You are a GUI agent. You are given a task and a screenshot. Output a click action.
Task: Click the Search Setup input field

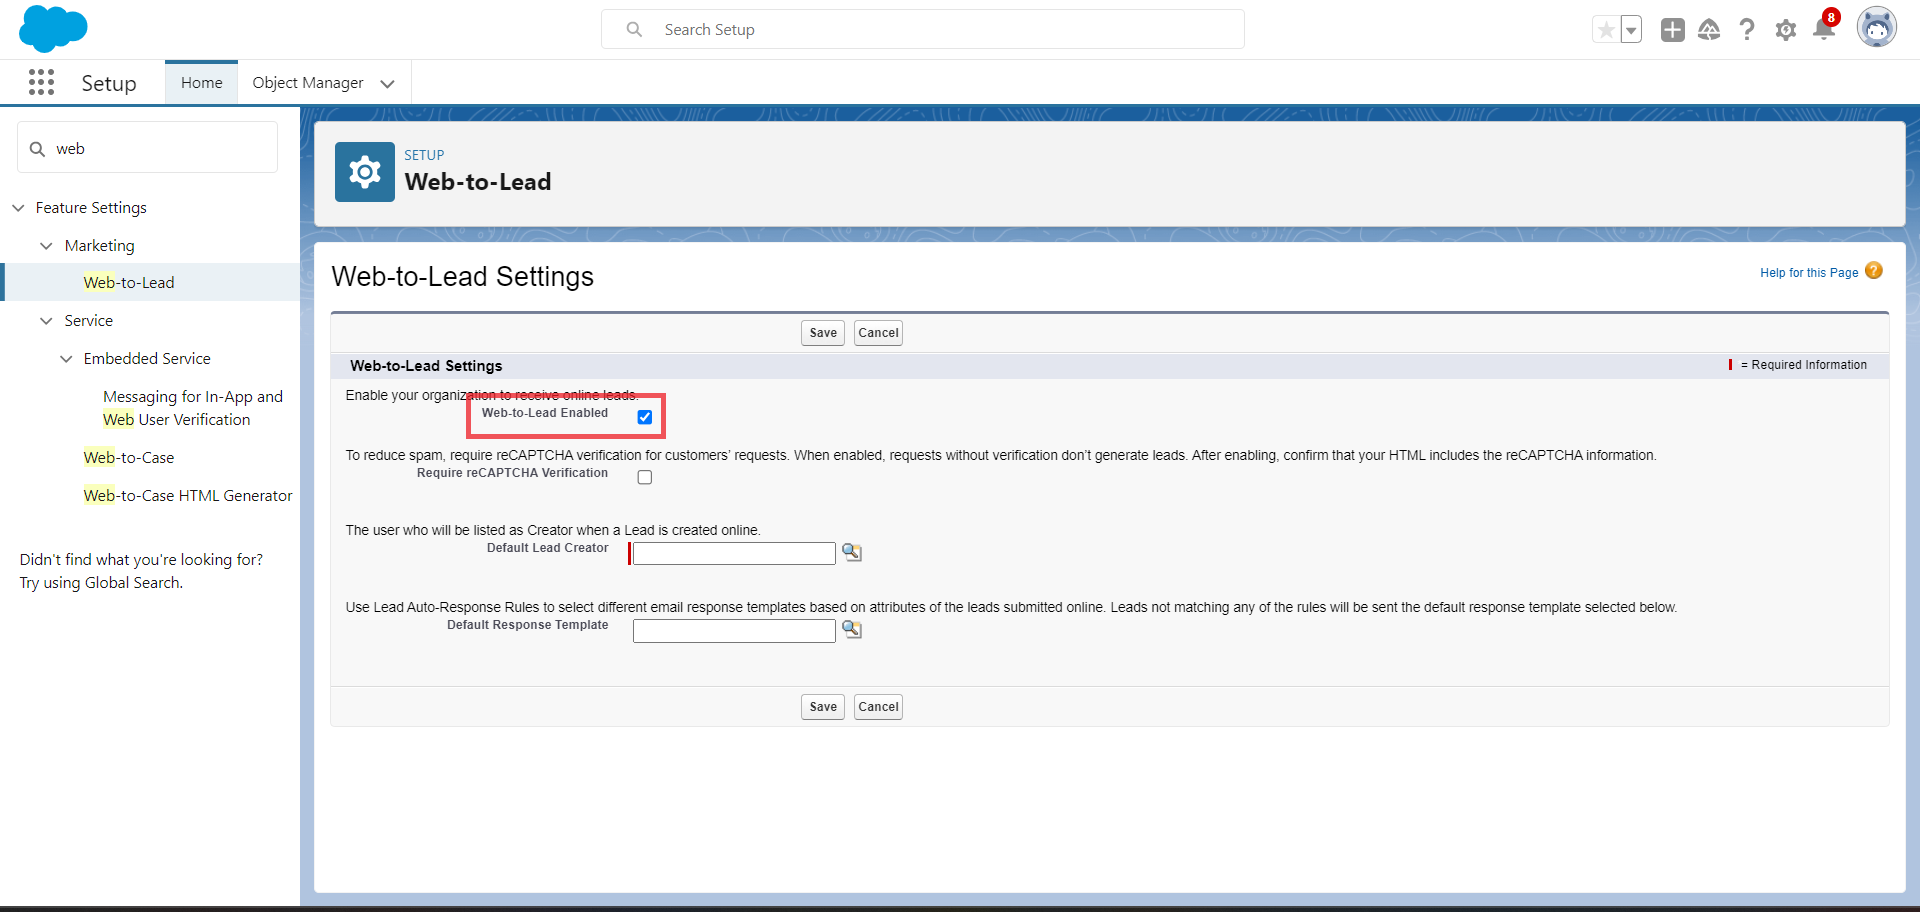[940, 30]
